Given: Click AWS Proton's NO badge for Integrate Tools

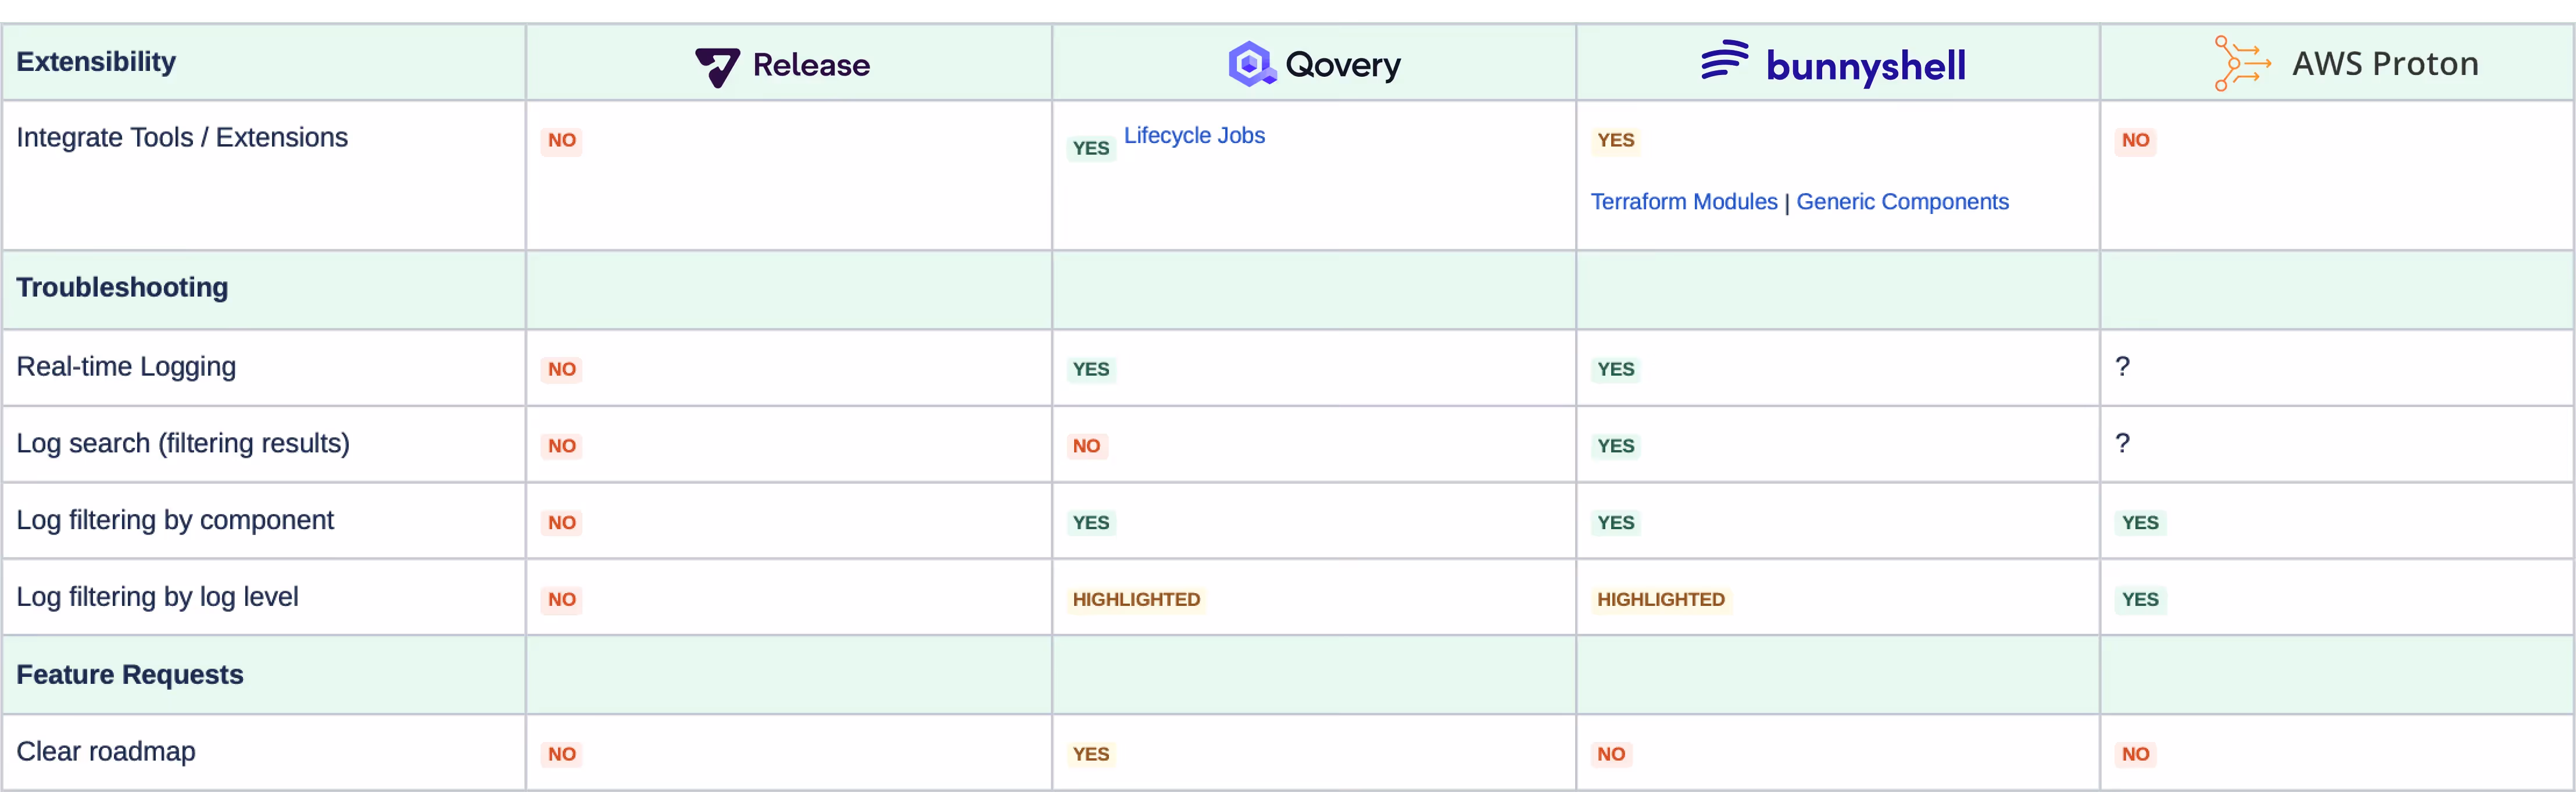Looking at the screenshot, I should click(2135, 140).
